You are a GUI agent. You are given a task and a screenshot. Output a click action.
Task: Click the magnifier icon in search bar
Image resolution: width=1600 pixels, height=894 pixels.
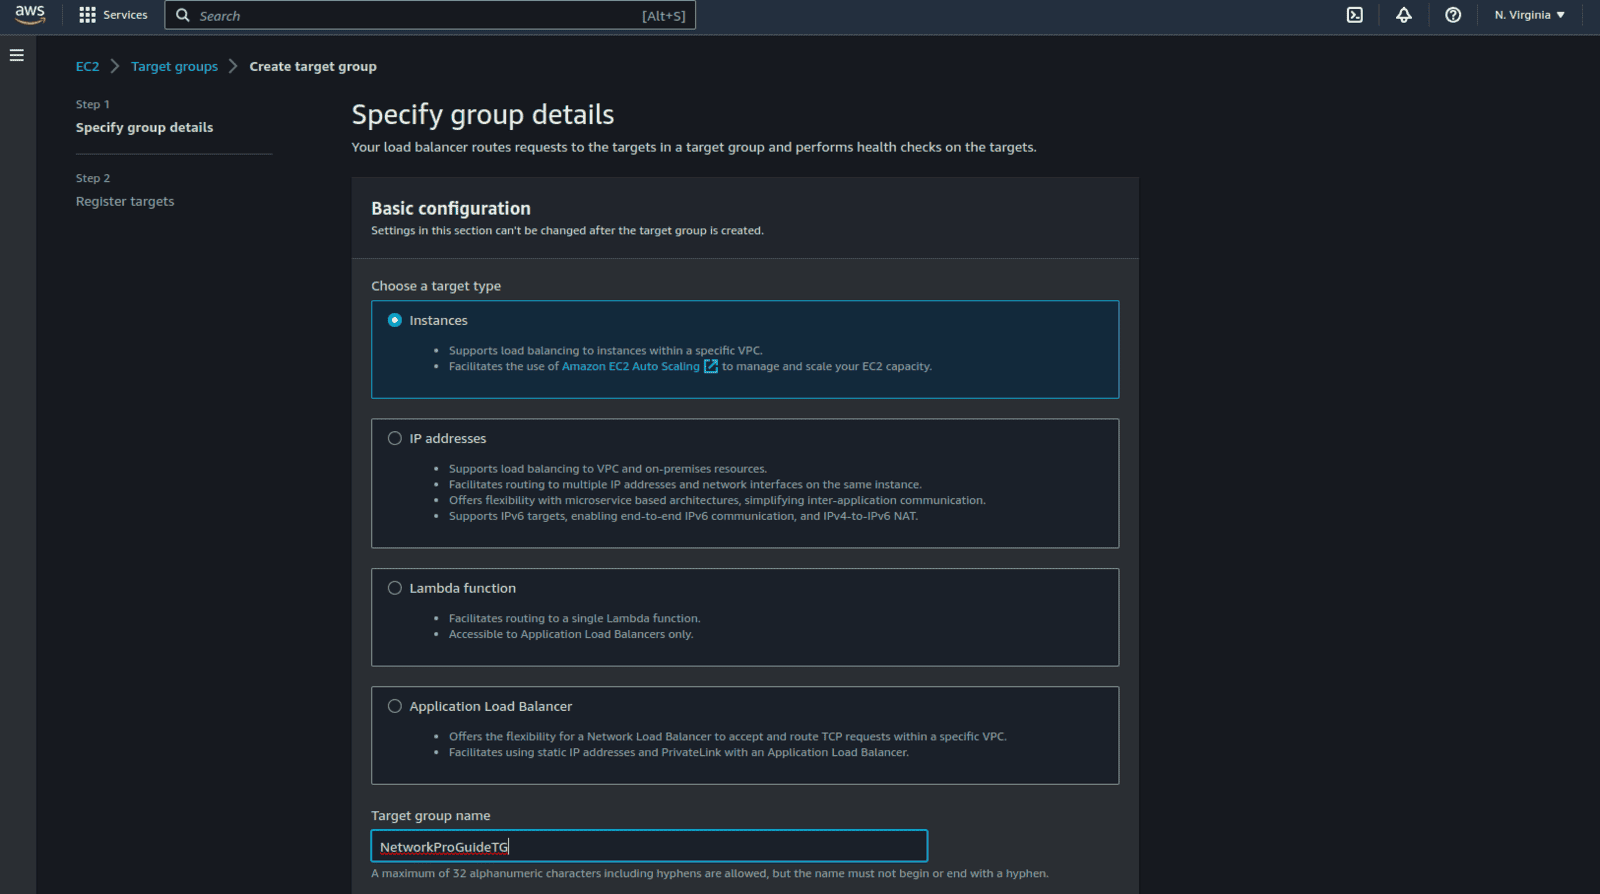point(183,16)
